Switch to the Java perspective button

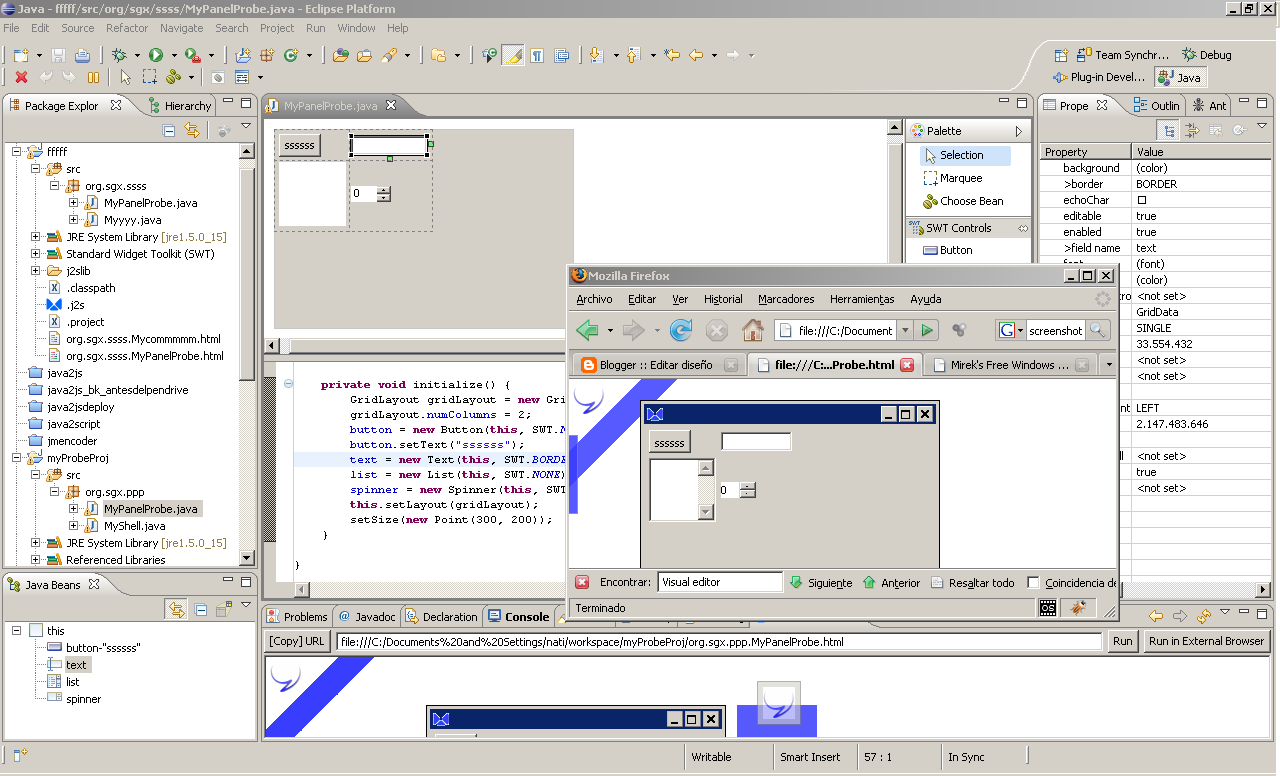1180,77
